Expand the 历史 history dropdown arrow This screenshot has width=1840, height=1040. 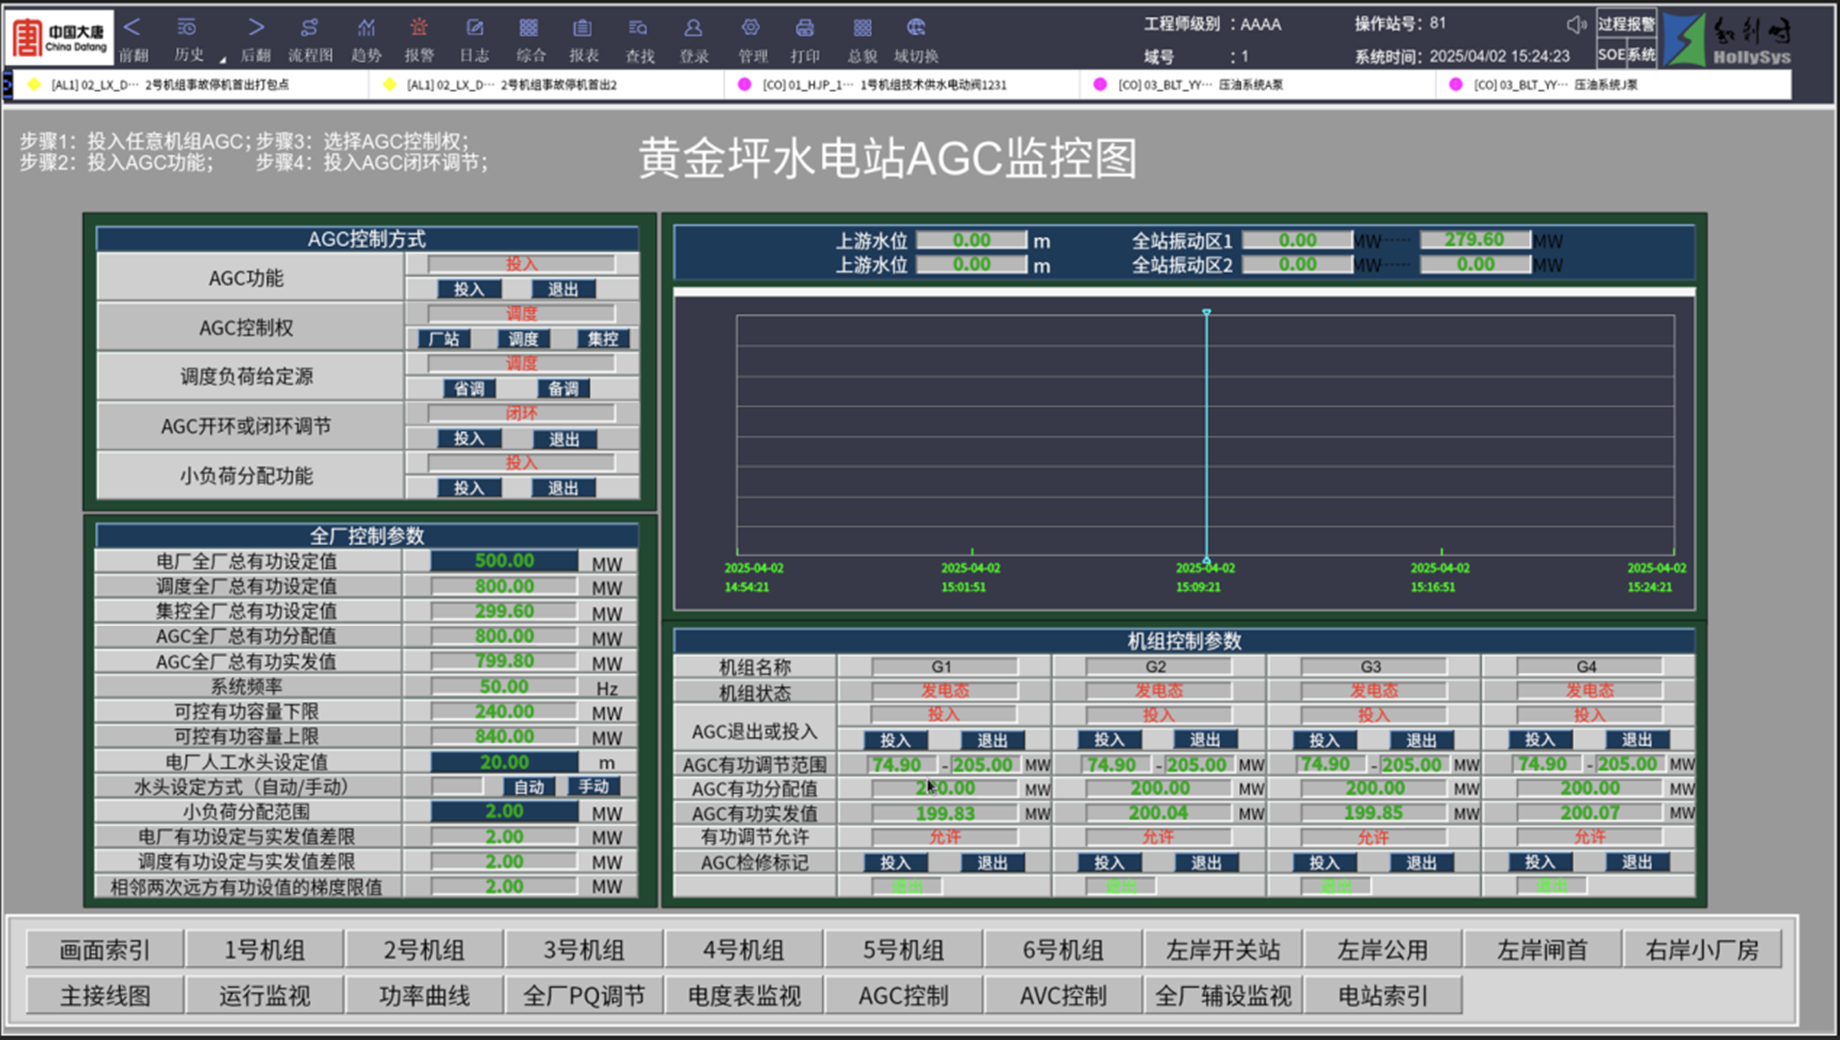point(222,58)
